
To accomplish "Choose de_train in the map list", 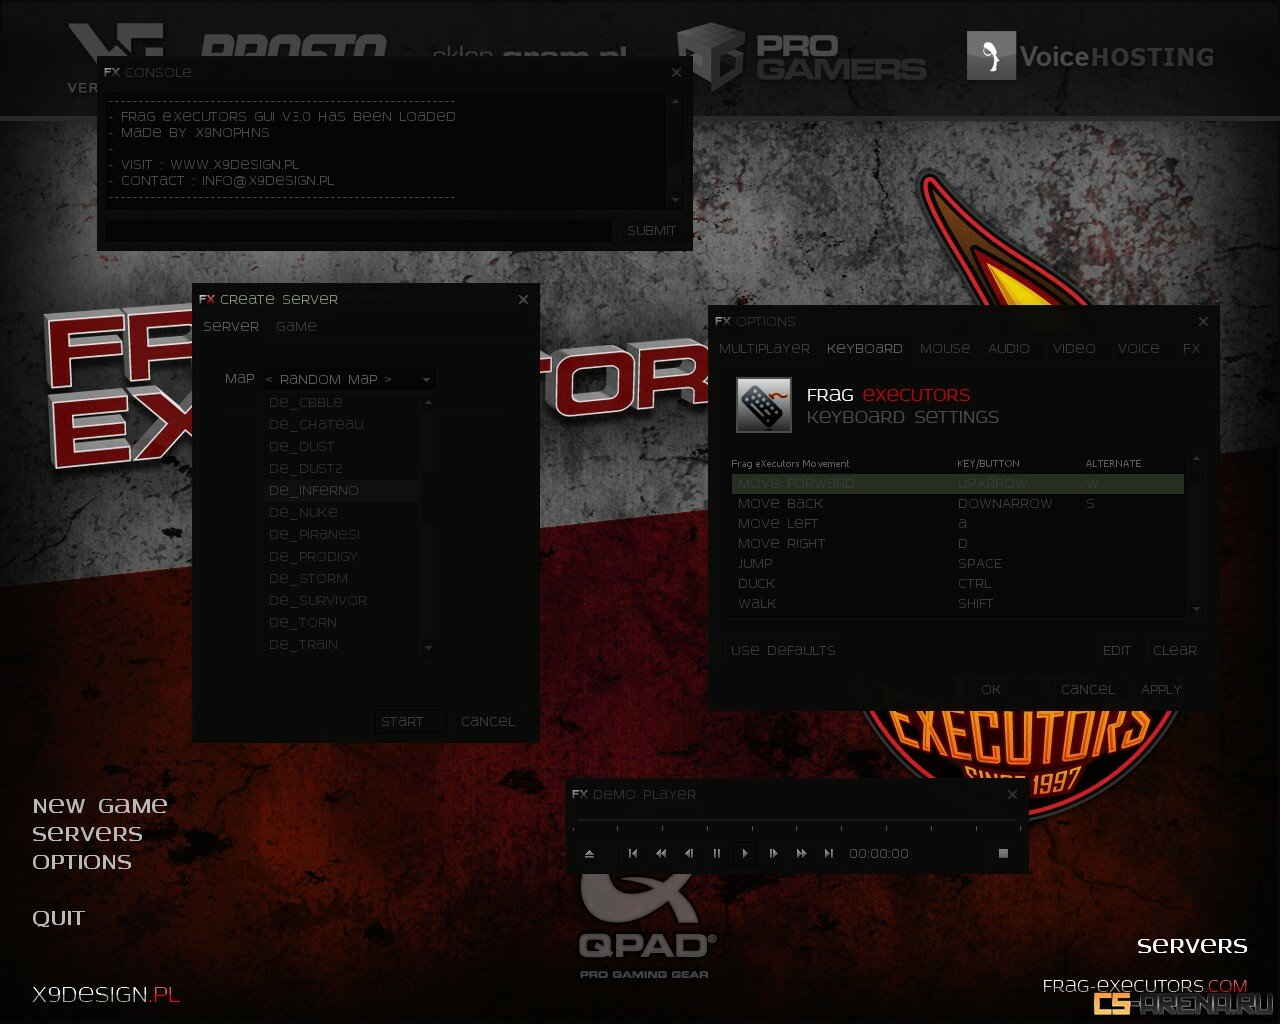I will coord(303,644).
